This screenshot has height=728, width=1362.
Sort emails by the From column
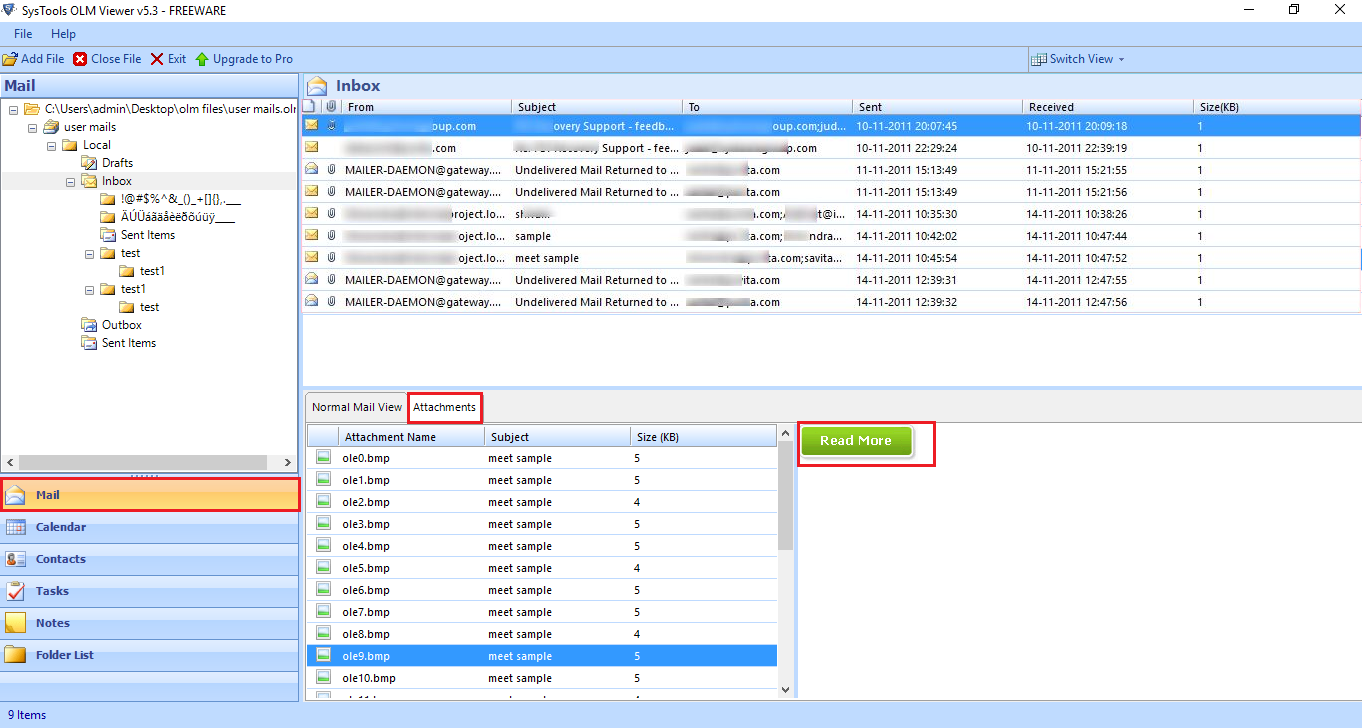click(x=426, y=107)
